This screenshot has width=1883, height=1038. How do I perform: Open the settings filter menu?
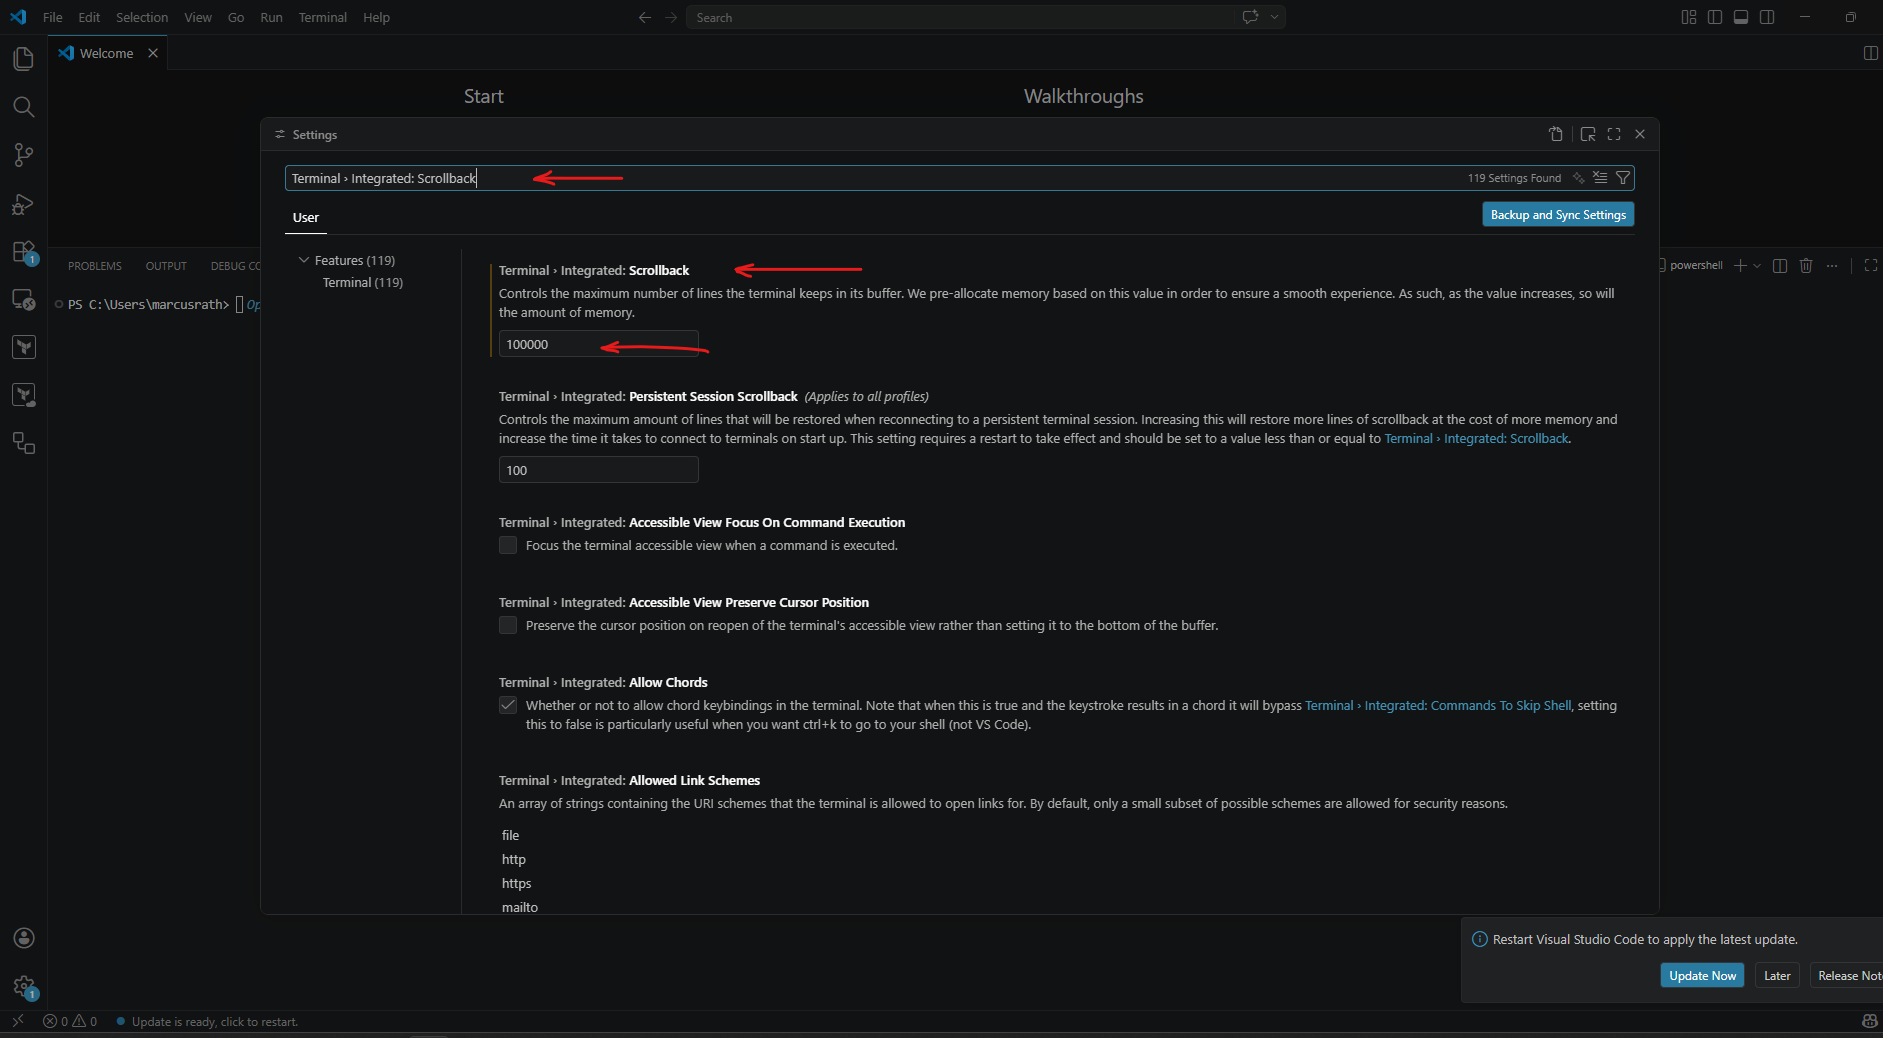1623,178
